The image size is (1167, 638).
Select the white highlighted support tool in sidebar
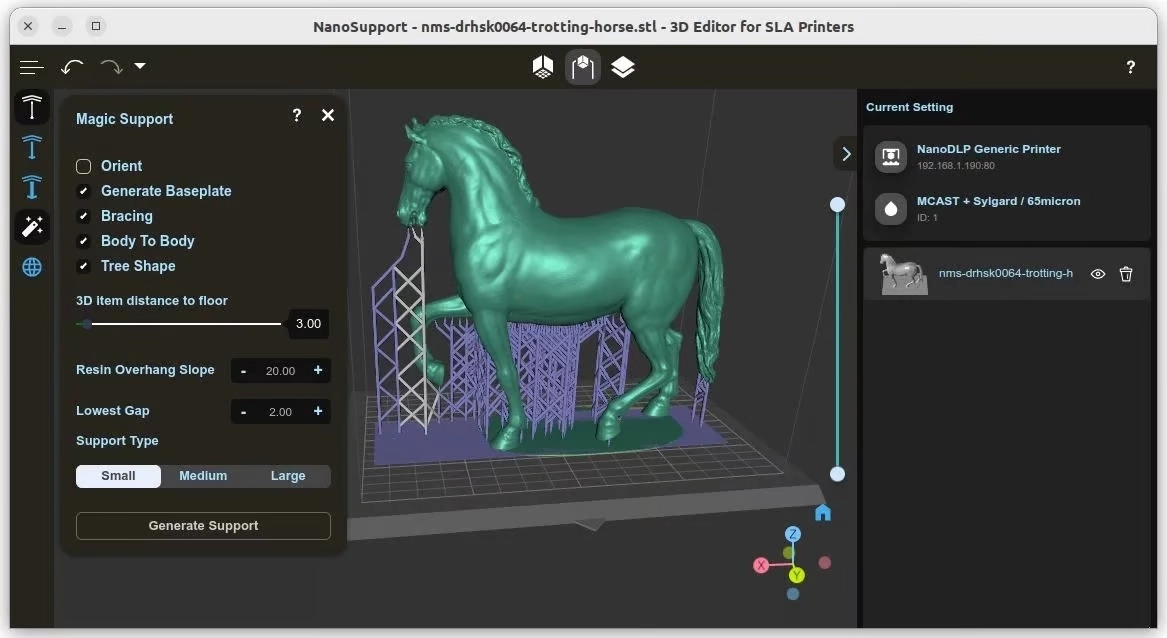[32, 108]
